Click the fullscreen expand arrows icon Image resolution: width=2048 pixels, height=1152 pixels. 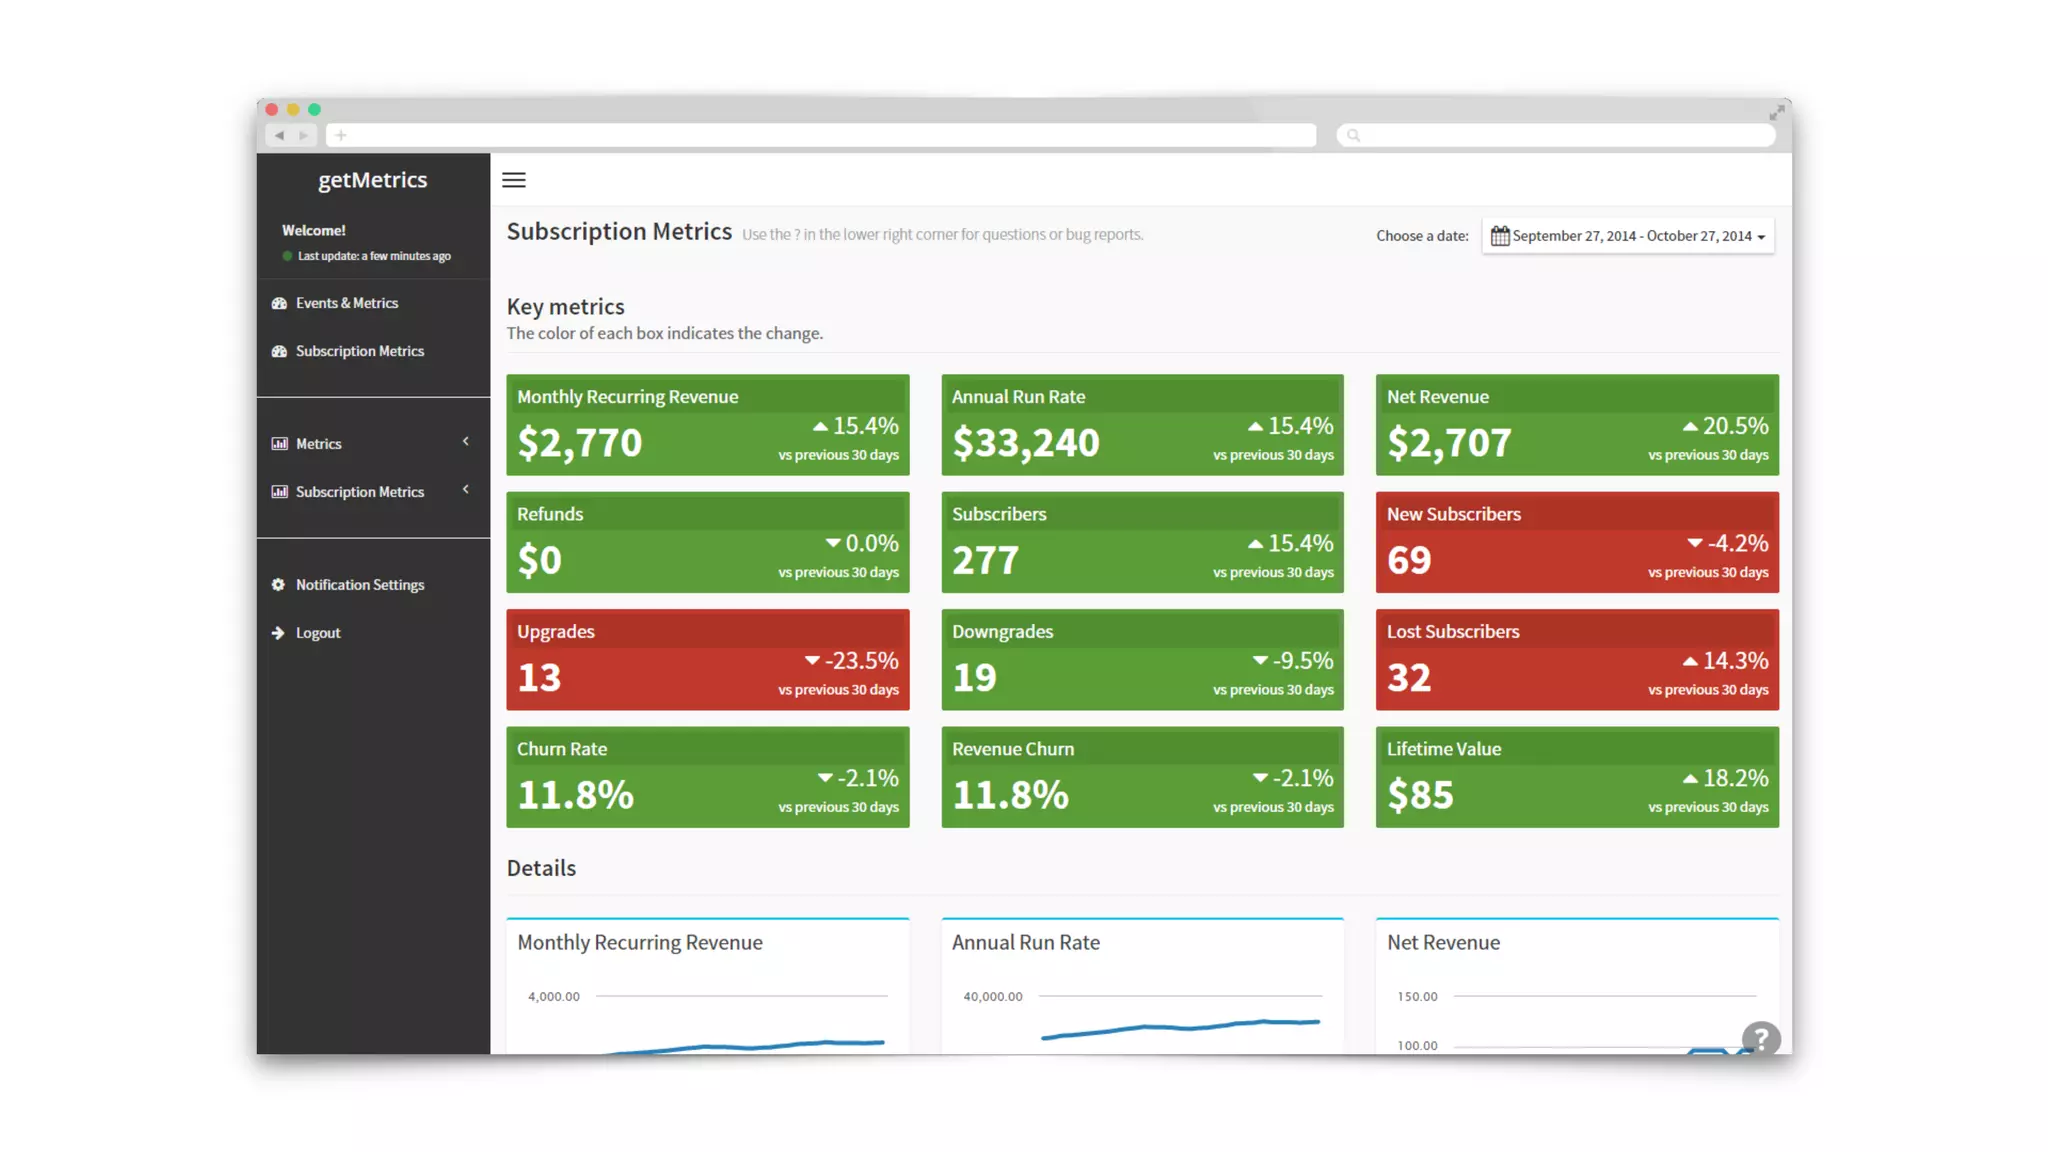(x=1776, y=113)
